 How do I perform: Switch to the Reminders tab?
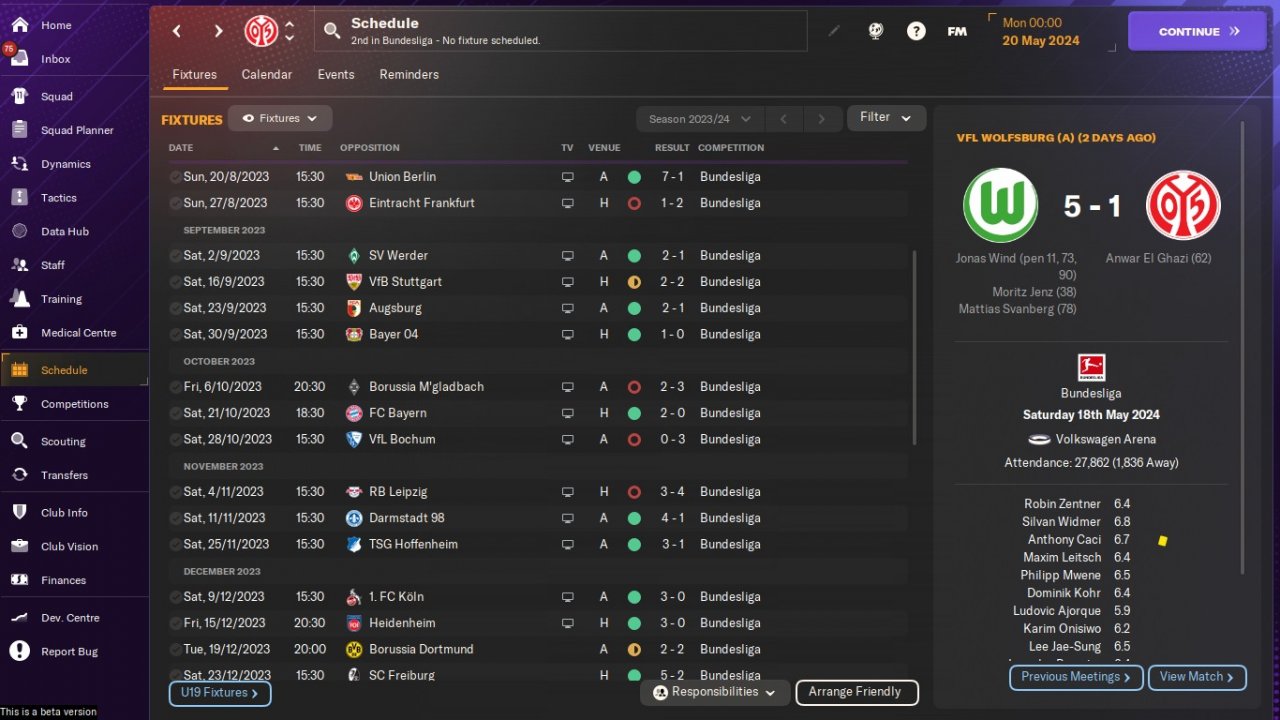[409, 75]
